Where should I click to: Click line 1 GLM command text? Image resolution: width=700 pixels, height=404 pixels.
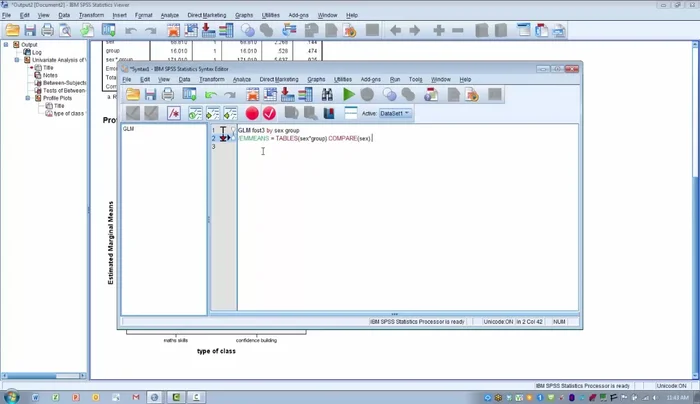point(269,130)
